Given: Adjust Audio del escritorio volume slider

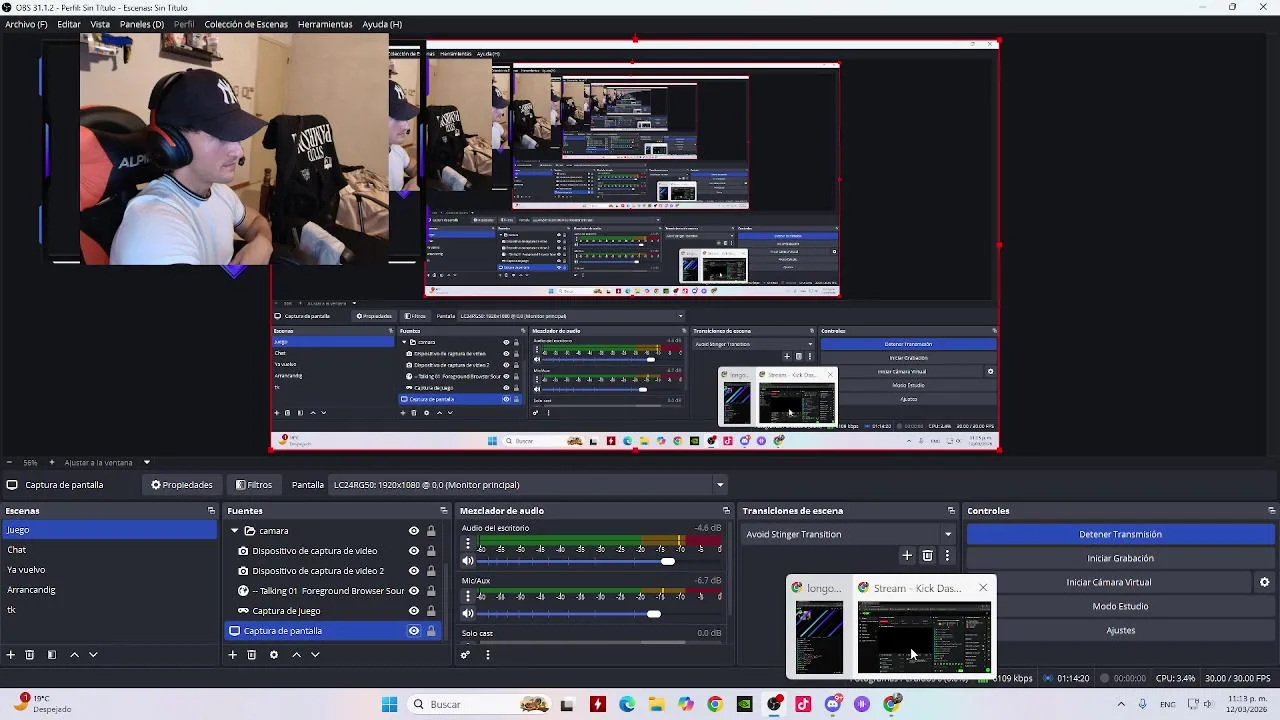Looking at the screenshot, I should (x=667, y=561).
